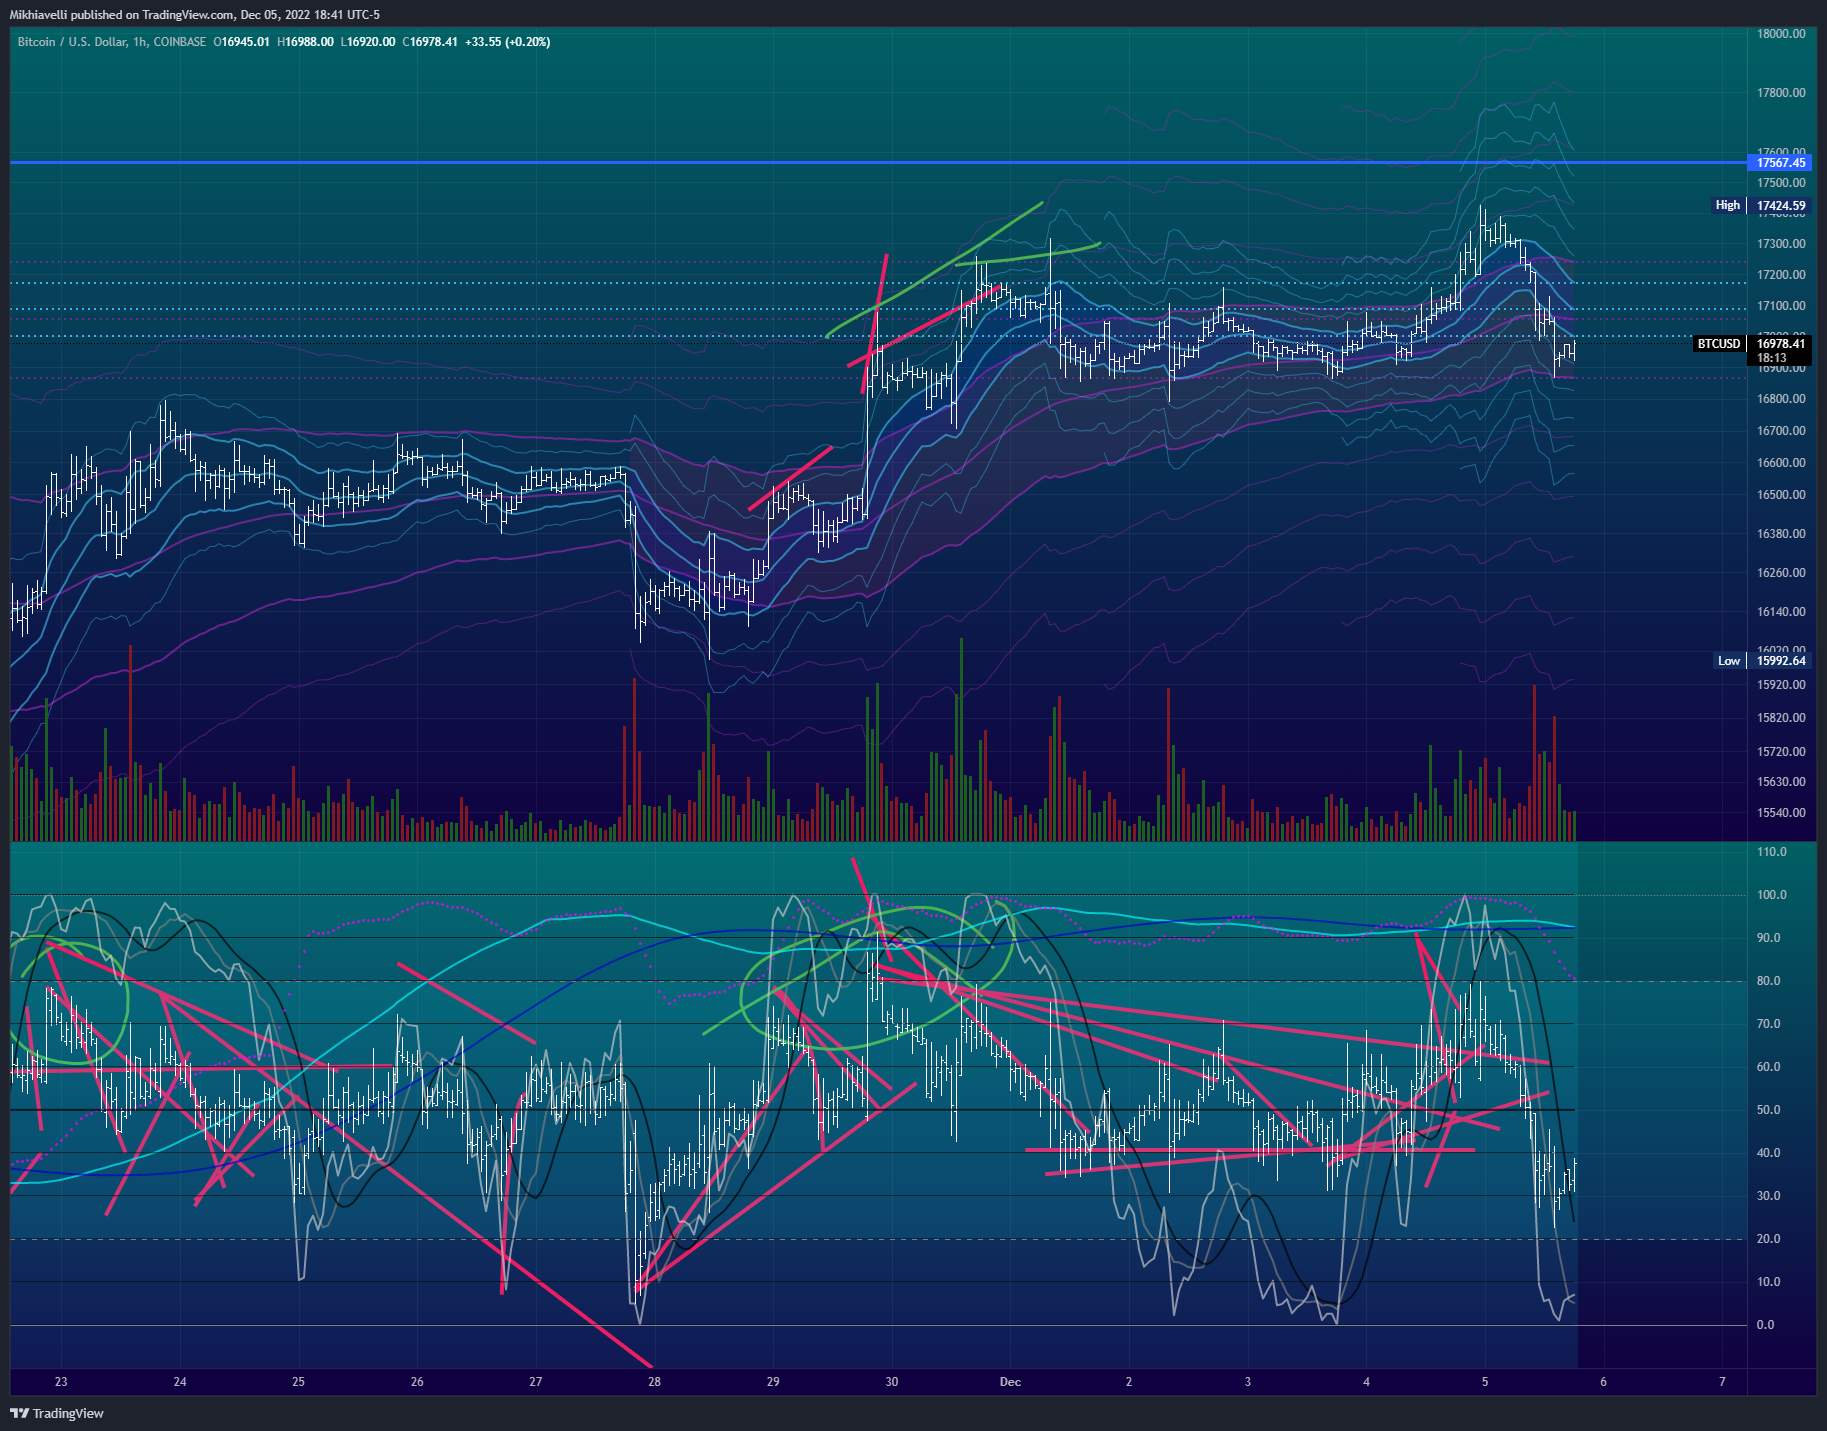Click the 100.0 oscillator axis value

1772,895
